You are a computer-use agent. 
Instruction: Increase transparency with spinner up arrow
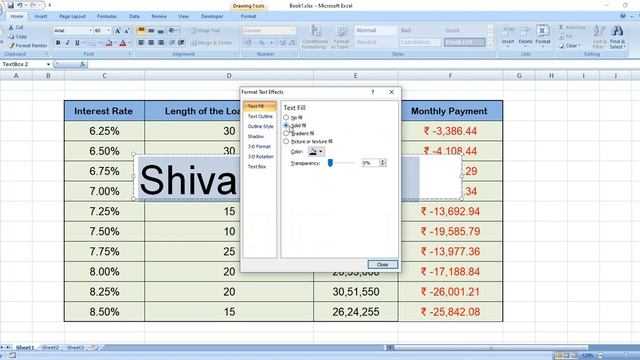pos(382,161)
